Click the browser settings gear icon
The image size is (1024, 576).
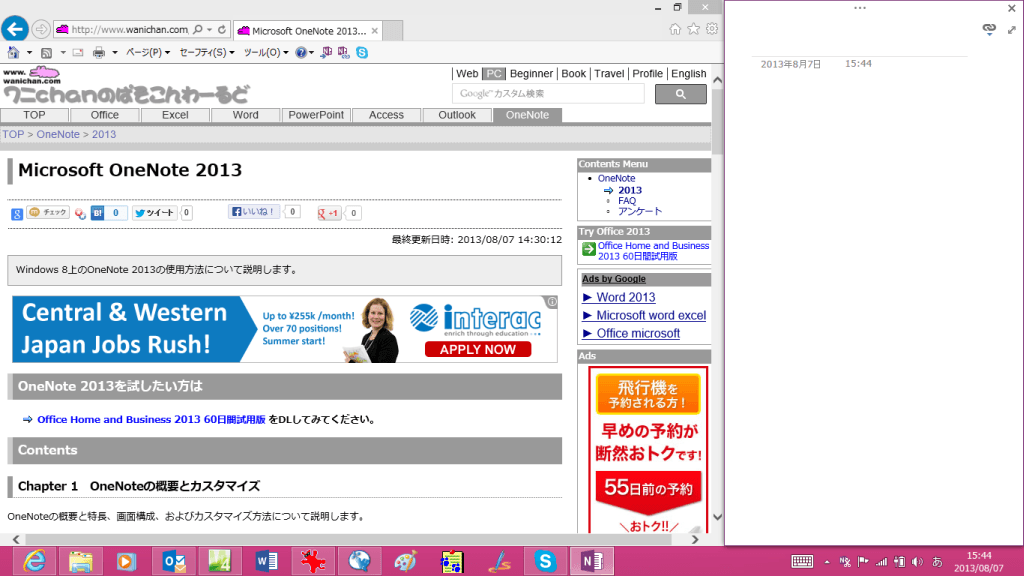(x=712, y=29)
